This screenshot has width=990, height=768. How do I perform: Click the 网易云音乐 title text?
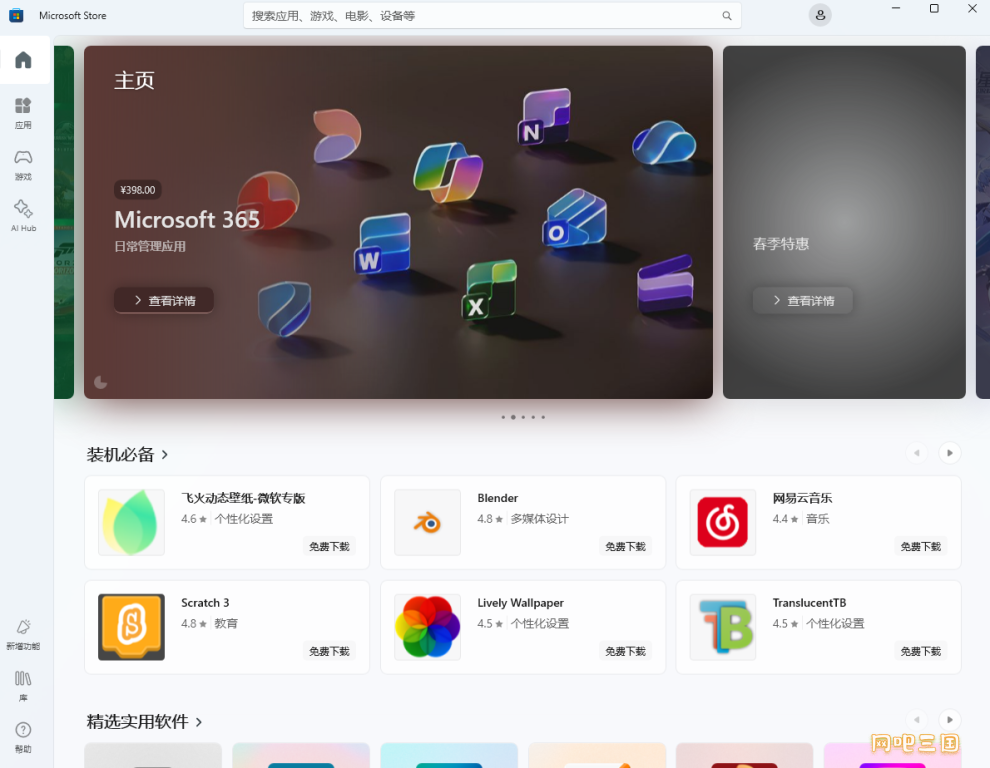pyautogui.click(x=802, y=498)
